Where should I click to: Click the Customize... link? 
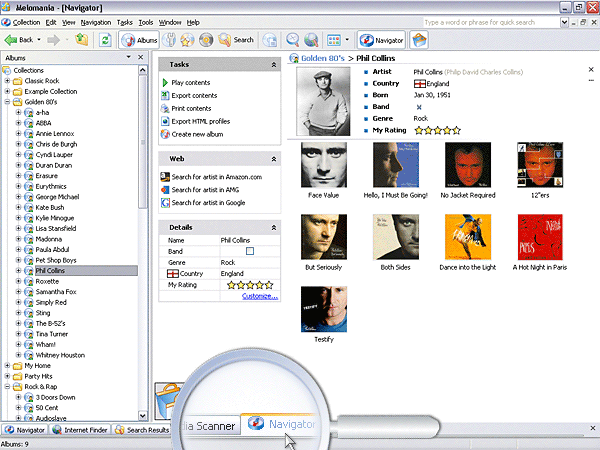click(x=259, y=296)
